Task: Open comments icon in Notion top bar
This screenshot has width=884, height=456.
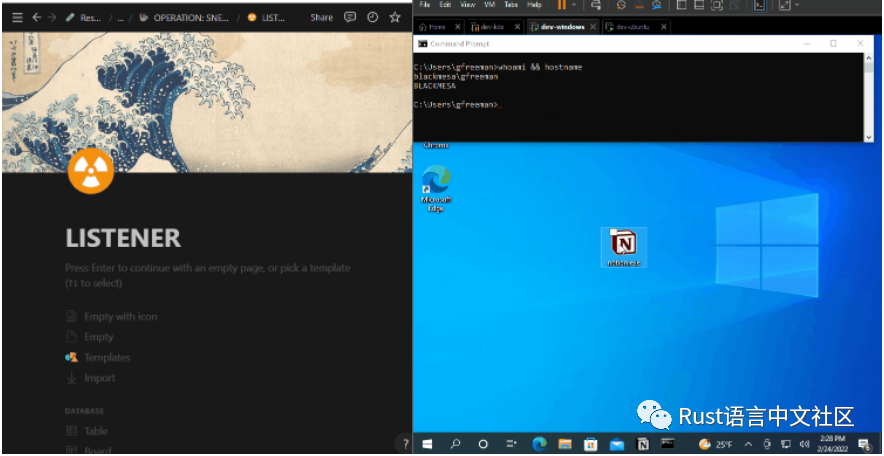Action: 350,17
